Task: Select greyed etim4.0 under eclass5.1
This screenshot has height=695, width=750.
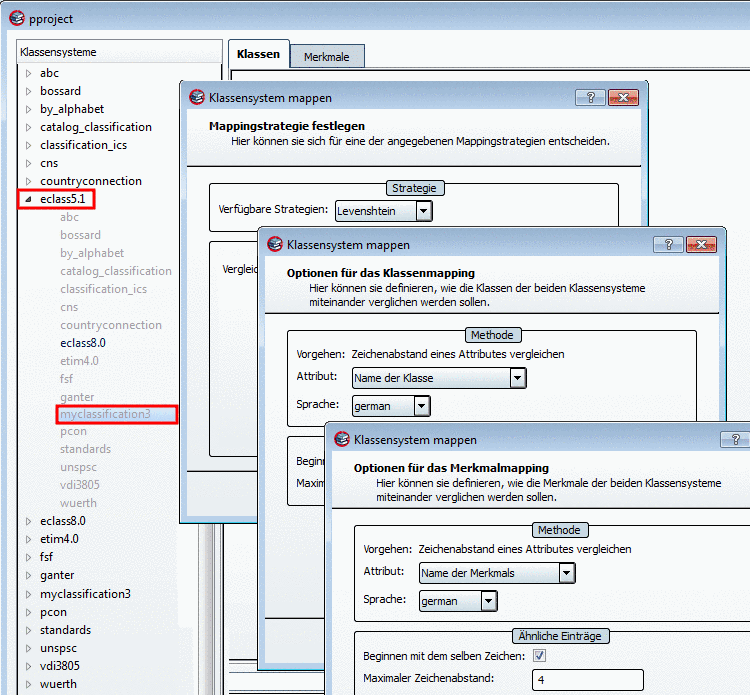Action: (79, 361)
